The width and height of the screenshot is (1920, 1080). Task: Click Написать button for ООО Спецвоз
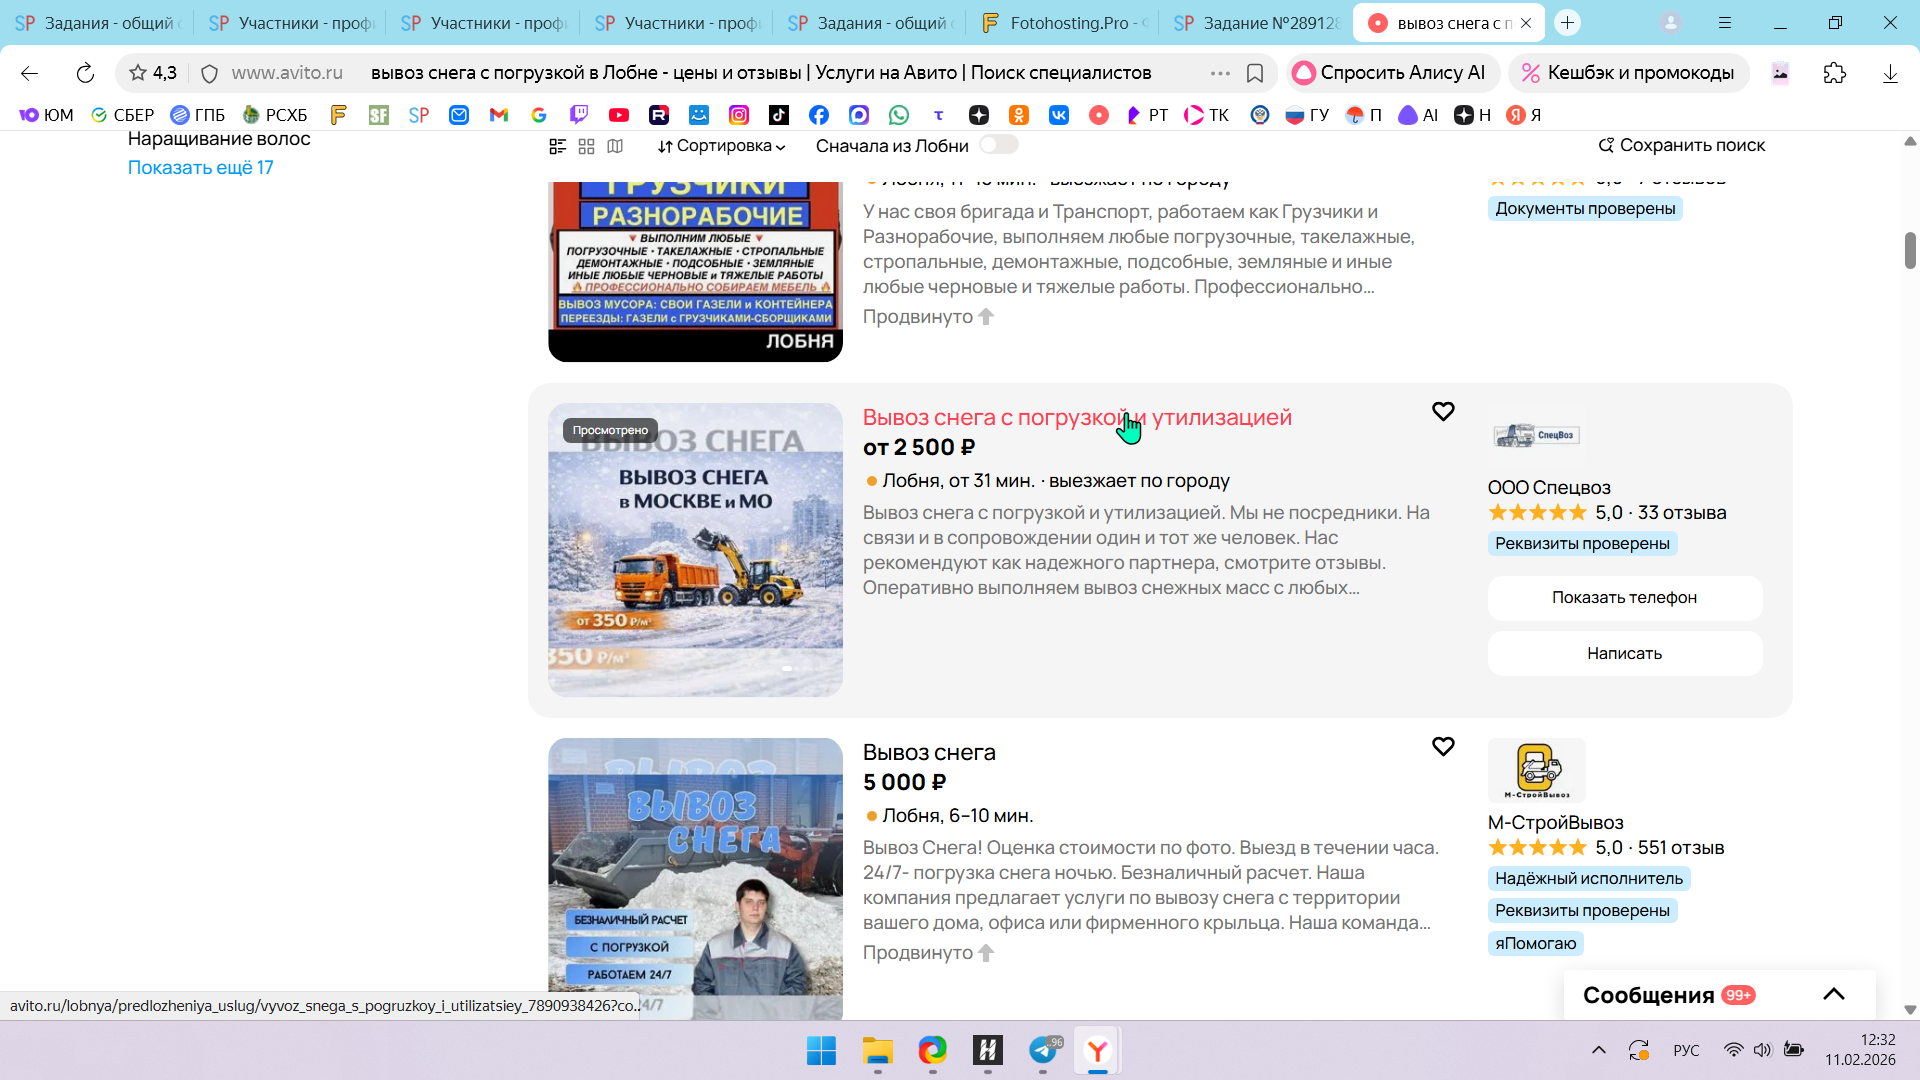1624,653
